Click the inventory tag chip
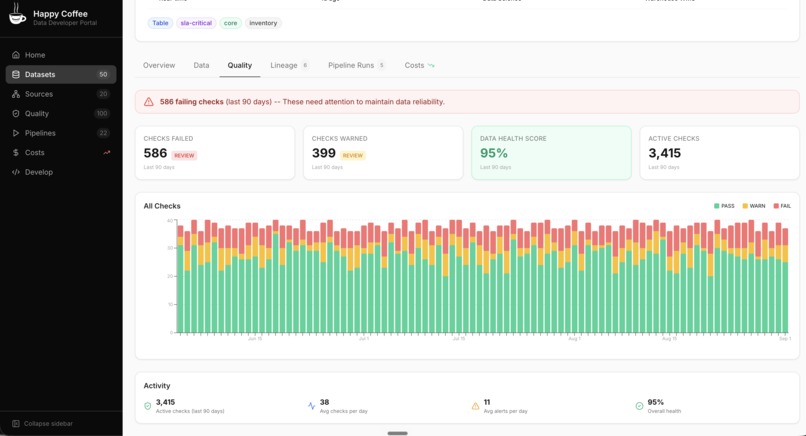This screenshot has width=806, height=436. pos(263,23)
